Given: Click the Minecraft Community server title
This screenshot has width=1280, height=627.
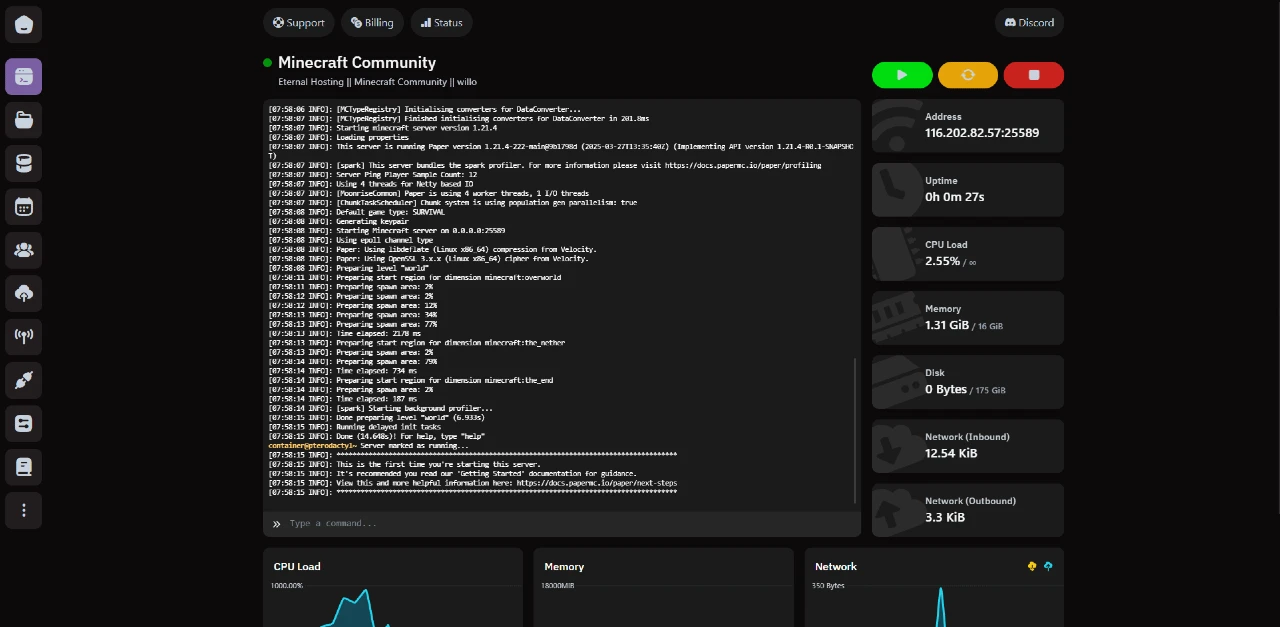Looking at the screenshot, I should (x=357, y=62).
